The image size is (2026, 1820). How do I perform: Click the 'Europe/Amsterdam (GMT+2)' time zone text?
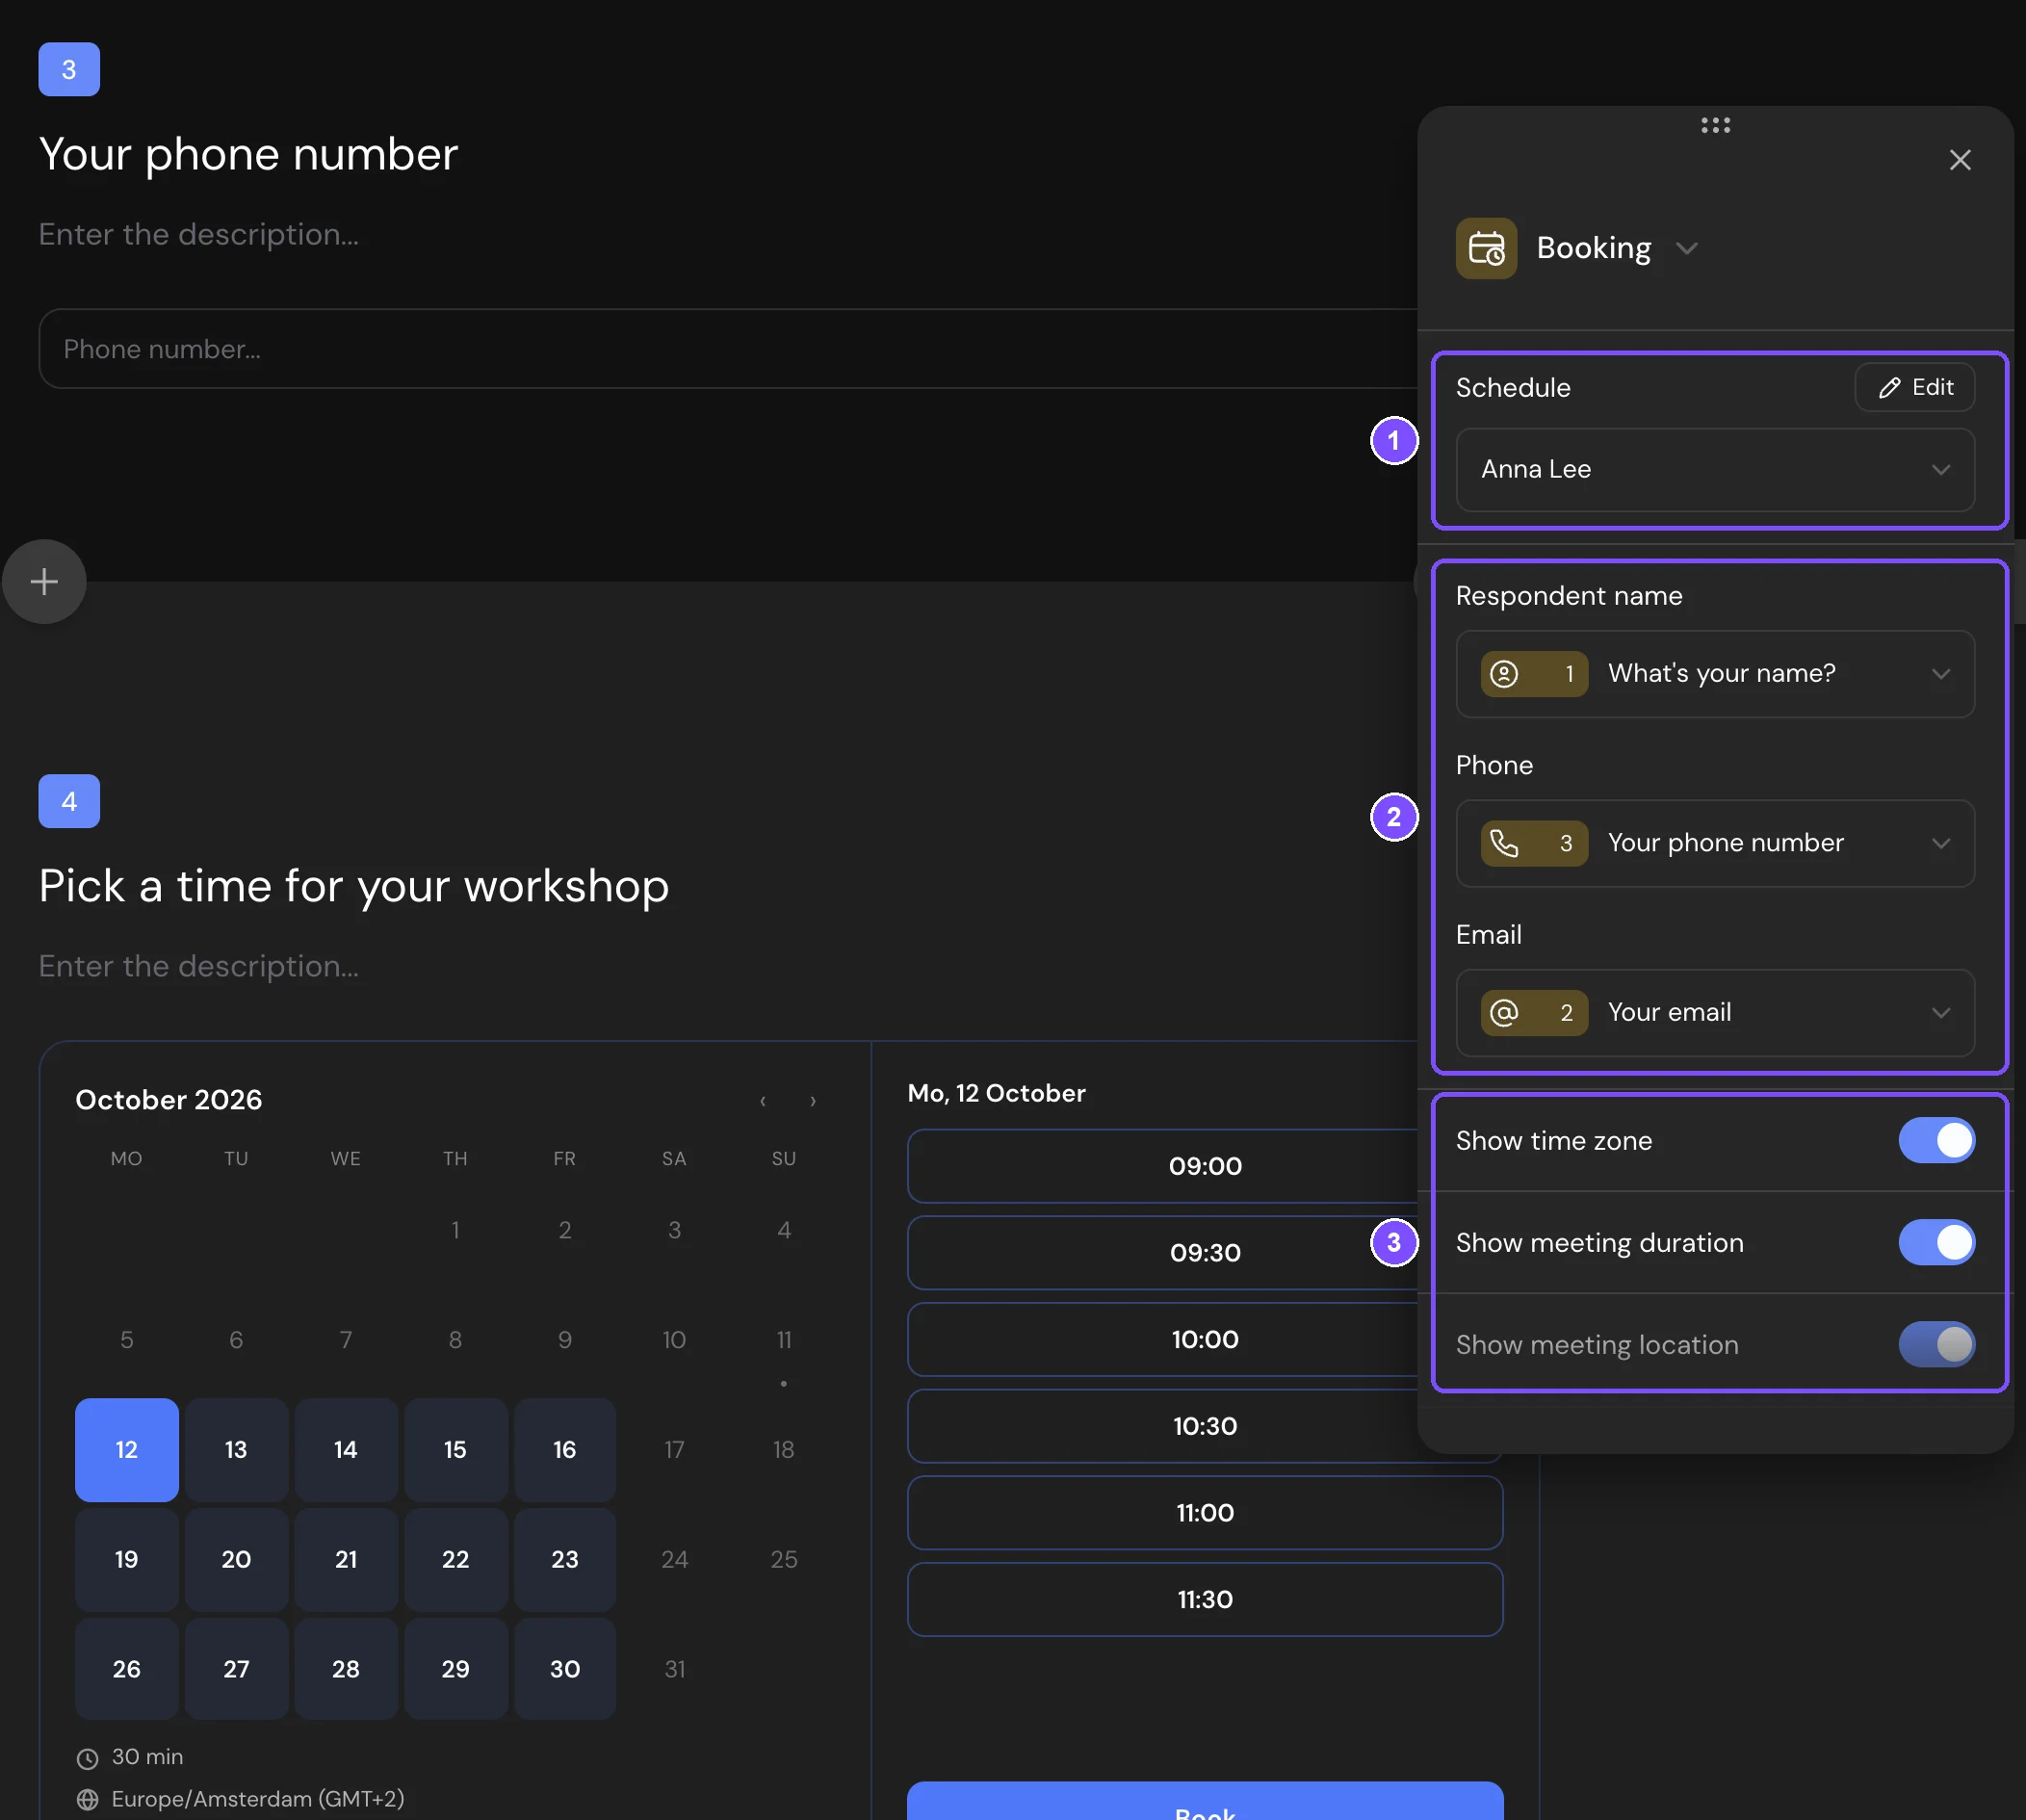pyautogui.click(x=258, y=1800)
